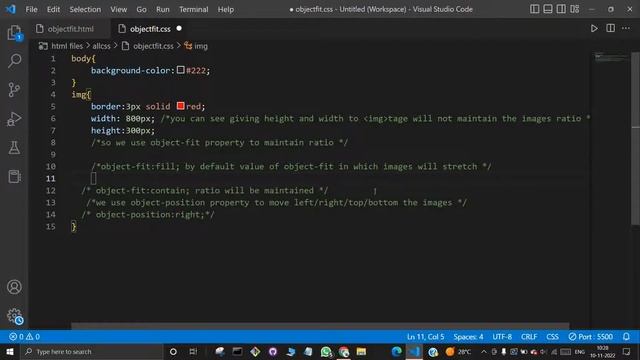
Task: Open the red color swatch picker
Action: pyautogui.click(x=181, y=106)
